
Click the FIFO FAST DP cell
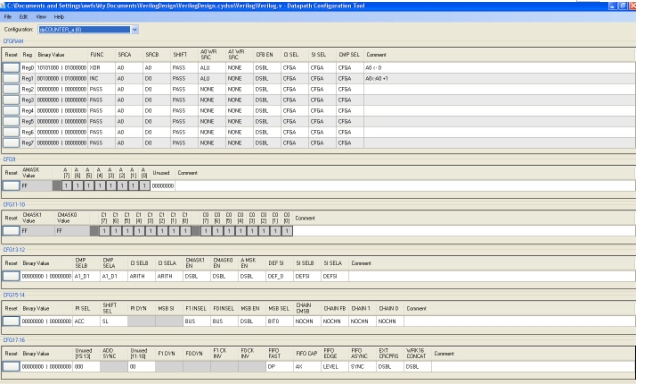click(279, 367)
